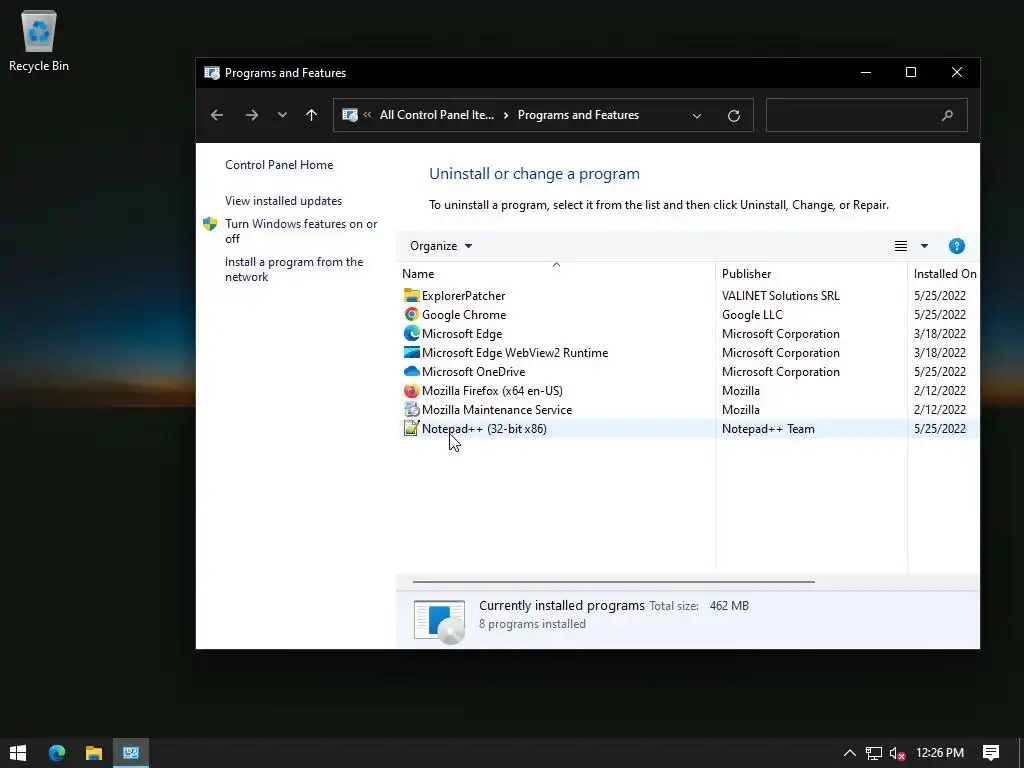Select the Google Chrome program name

click(x=464, y=314)
